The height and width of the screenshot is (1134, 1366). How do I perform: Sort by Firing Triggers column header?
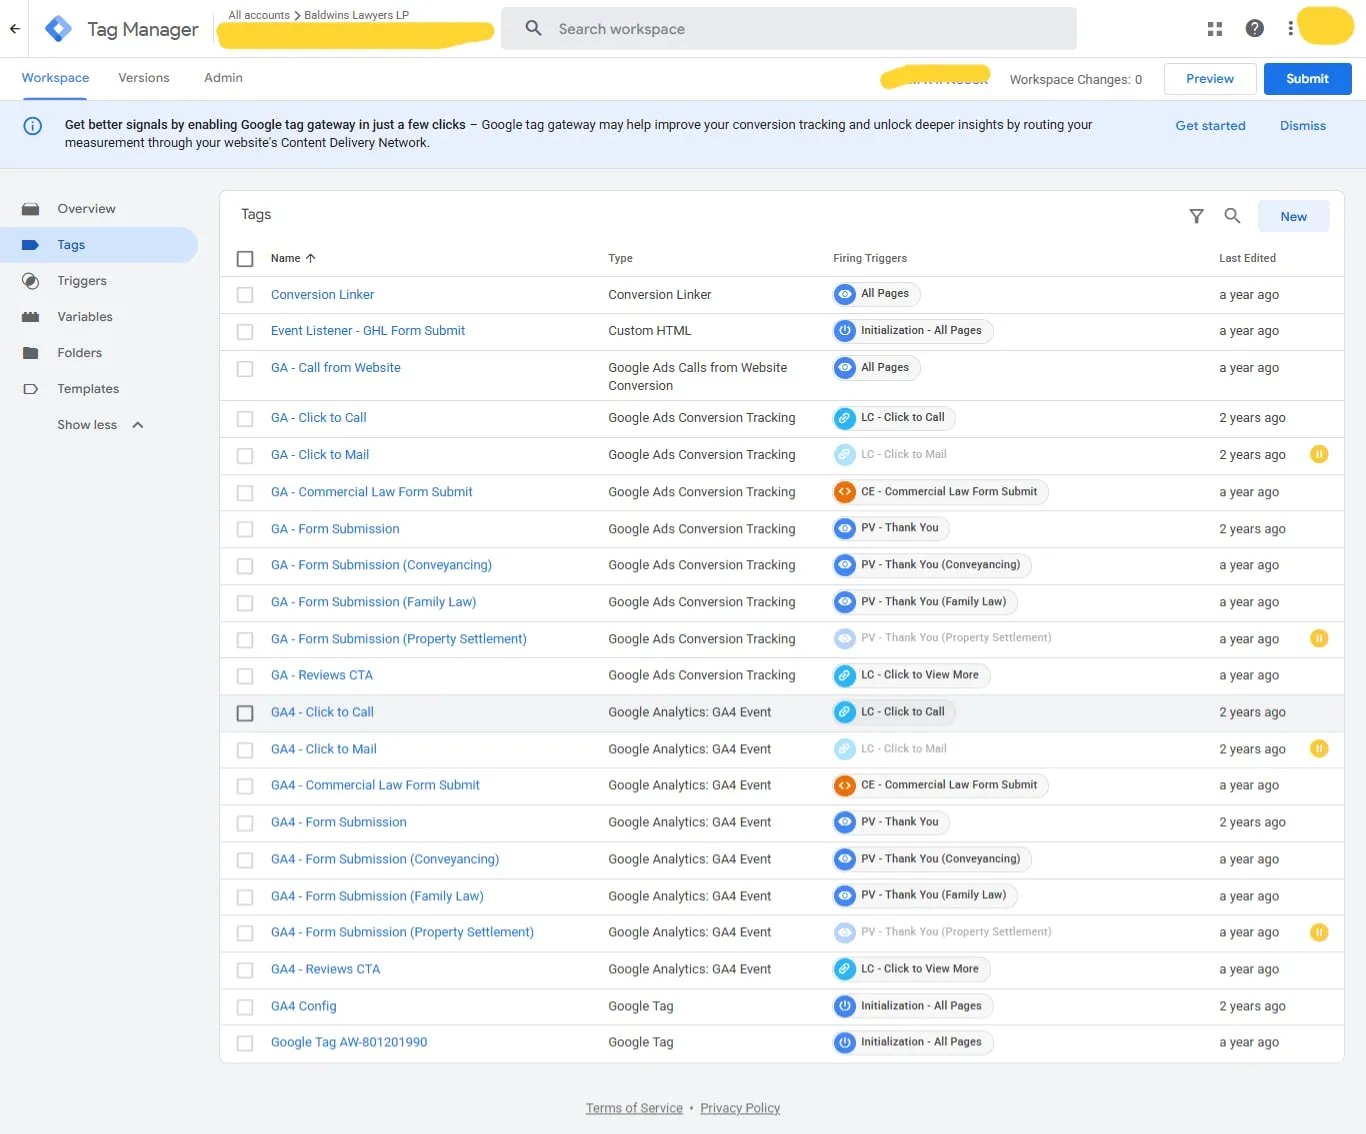[x=870, y=258]
